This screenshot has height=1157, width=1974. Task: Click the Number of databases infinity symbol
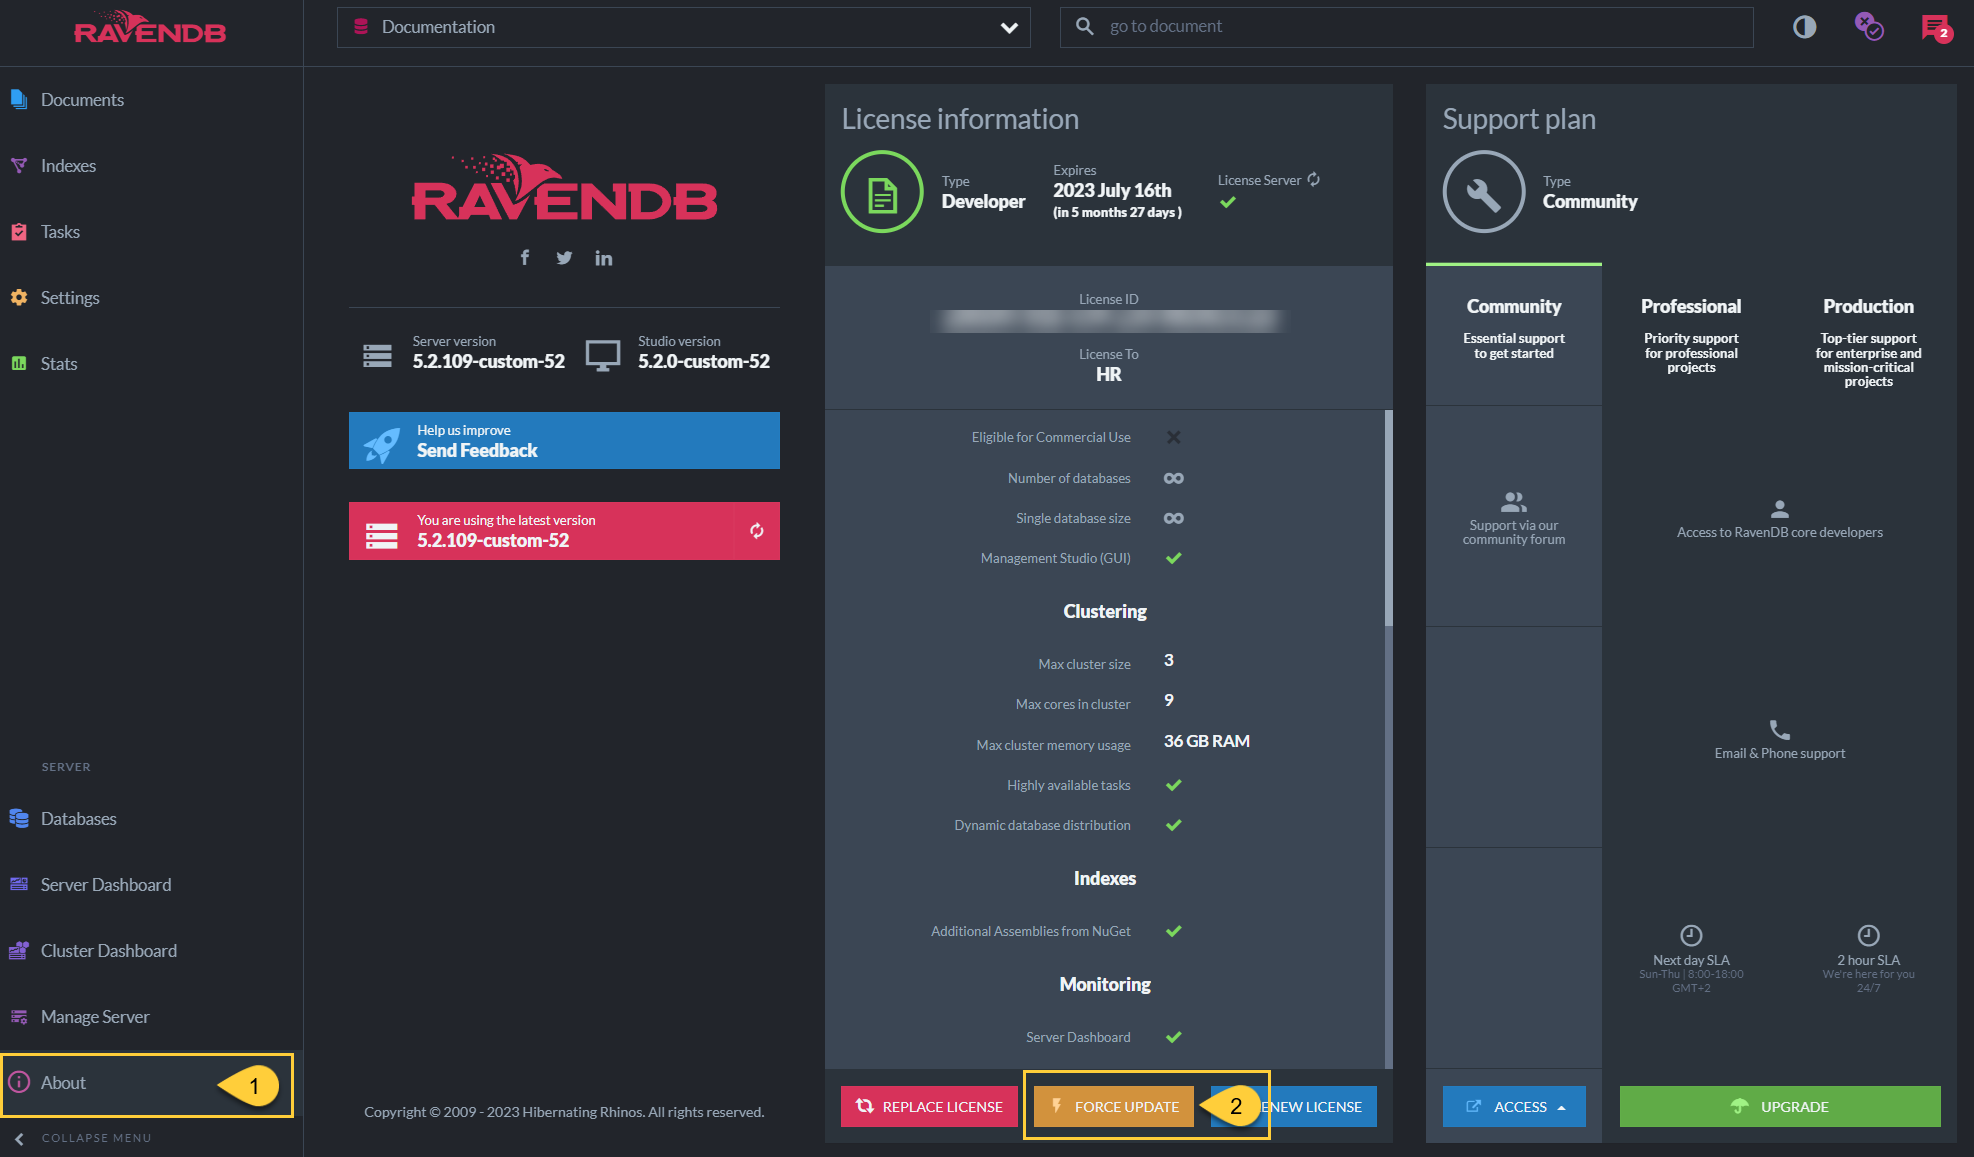pos(1174,478)
